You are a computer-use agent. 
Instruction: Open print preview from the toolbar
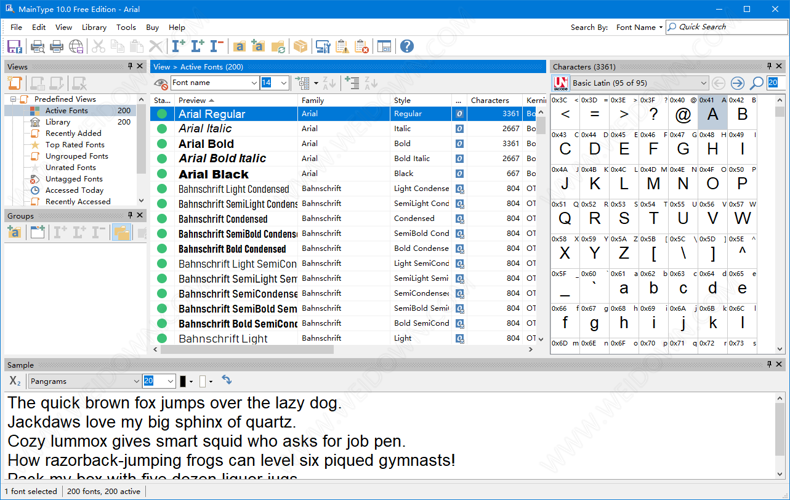(x=37, y=46)
